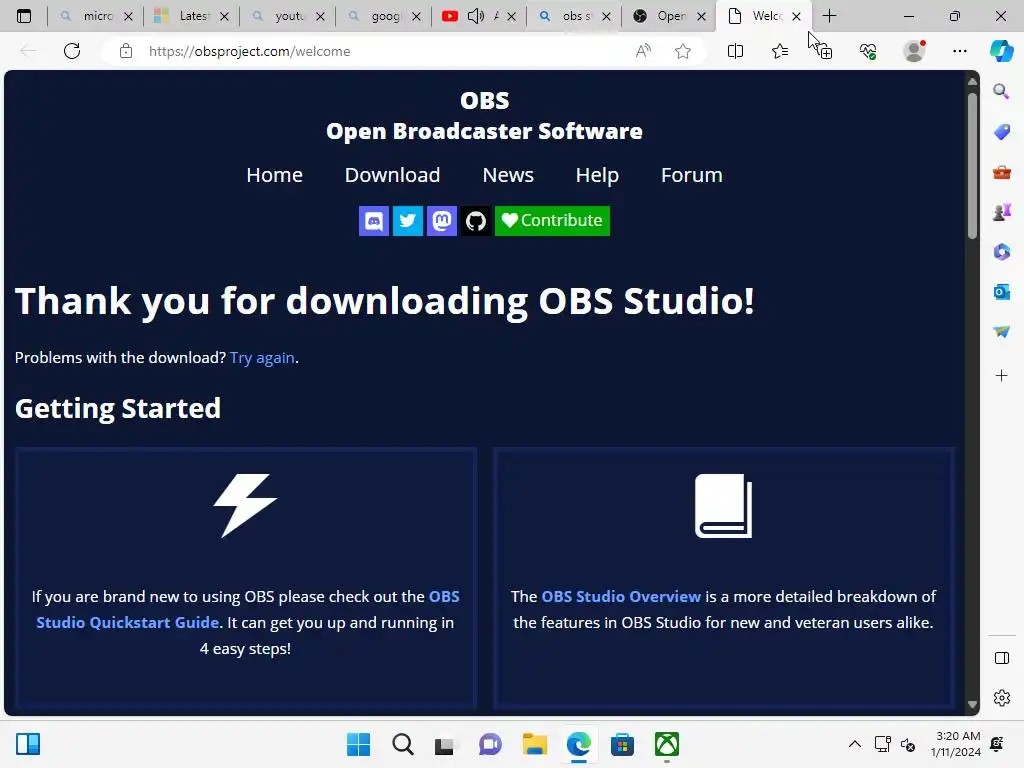The width and height of the screenshot is (1024, 768).
Task: Open sidebar Drop paper plane icon
Action: pyautogui.click(x=1001, y=332)
